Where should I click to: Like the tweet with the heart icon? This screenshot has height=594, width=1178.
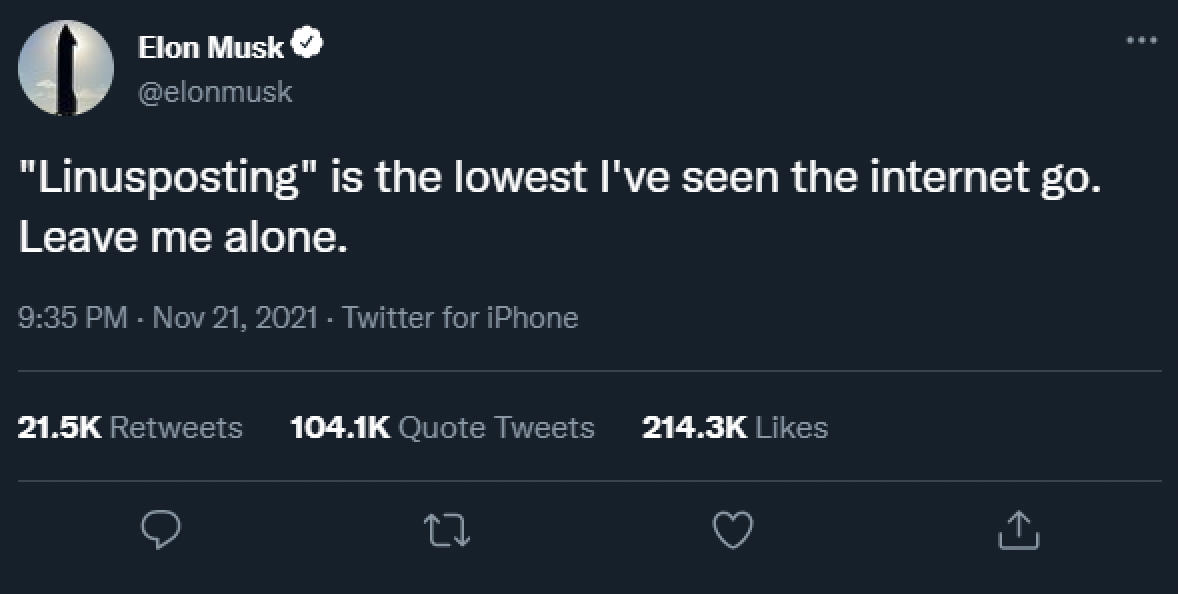(x=736, y=531)
